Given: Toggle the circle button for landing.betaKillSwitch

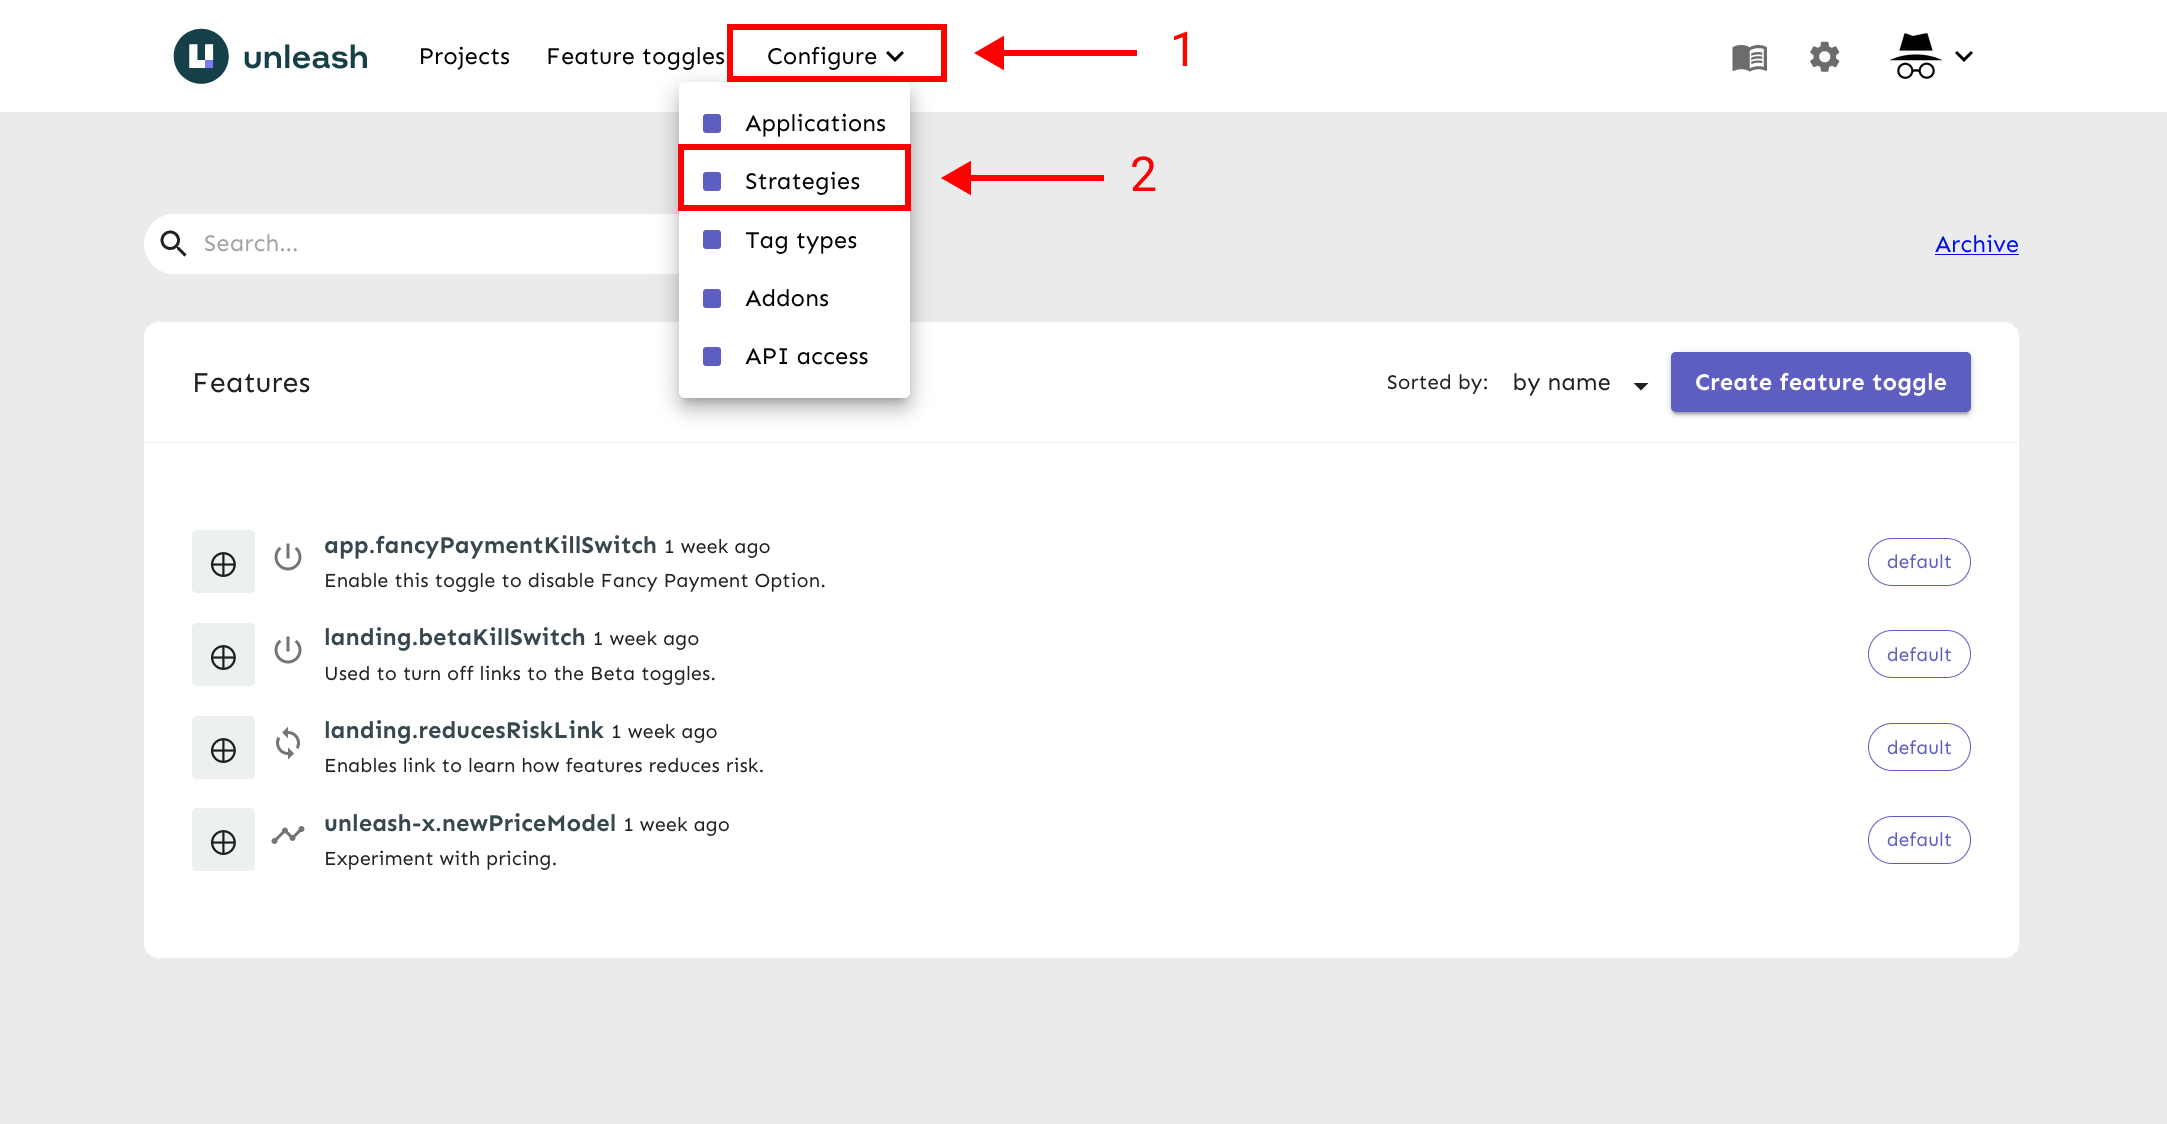Looking at the screenshot, I should click(223, 656).
